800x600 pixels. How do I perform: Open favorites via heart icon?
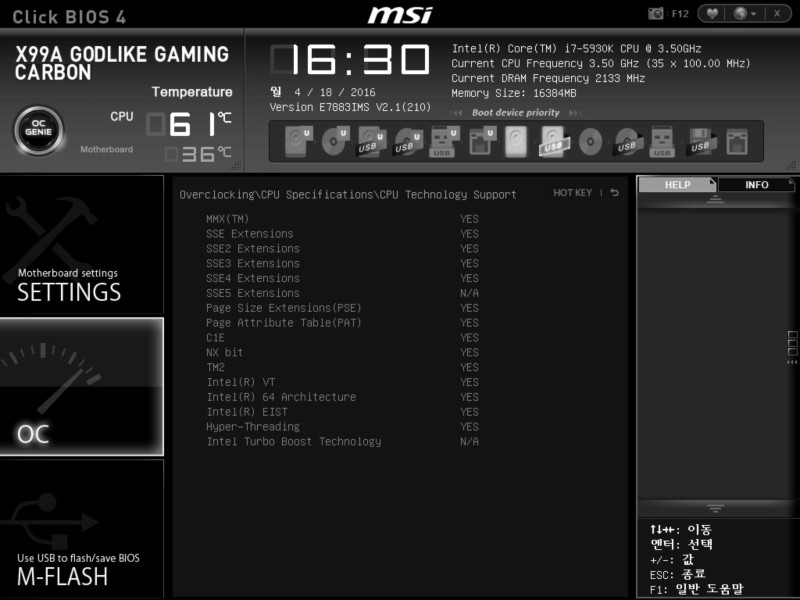click(712, 13)
